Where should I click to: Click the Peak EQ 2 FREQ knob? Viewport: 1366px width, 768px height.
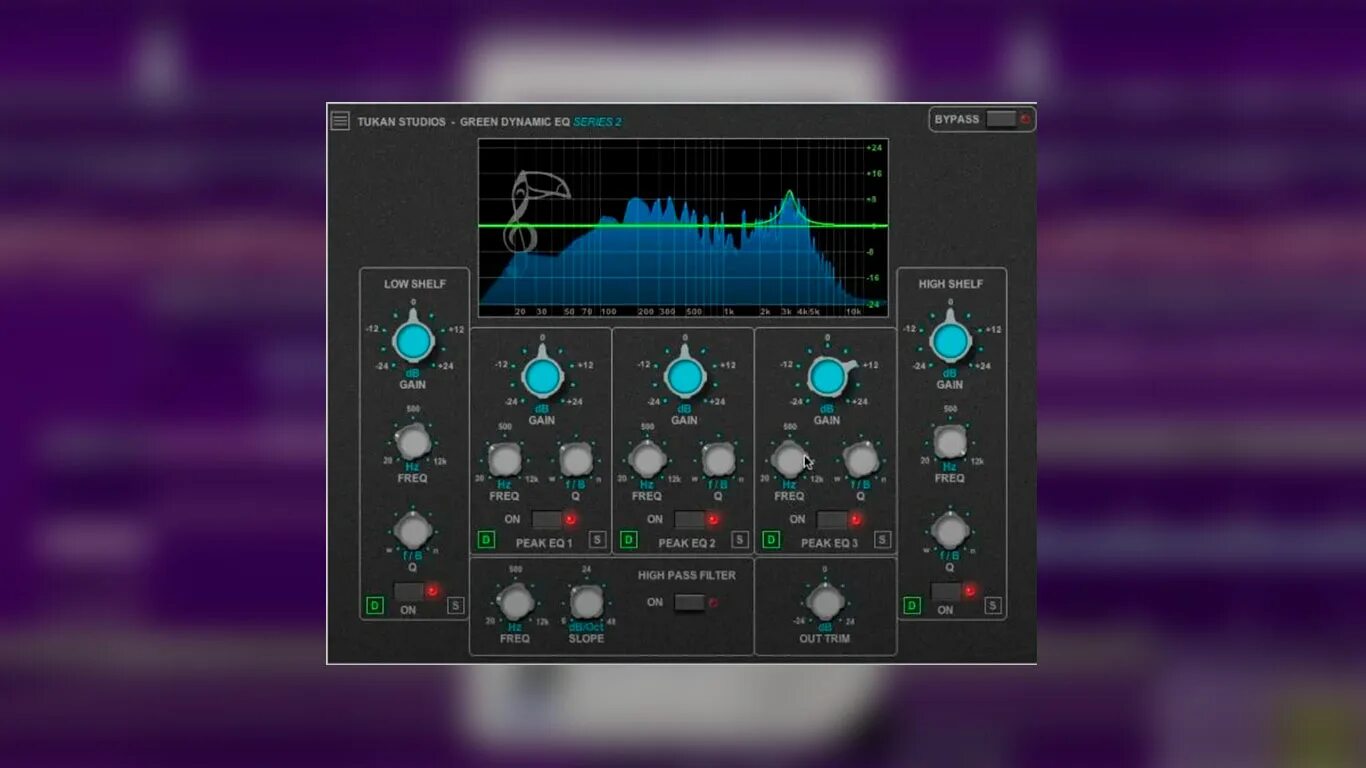pos(648,460)
